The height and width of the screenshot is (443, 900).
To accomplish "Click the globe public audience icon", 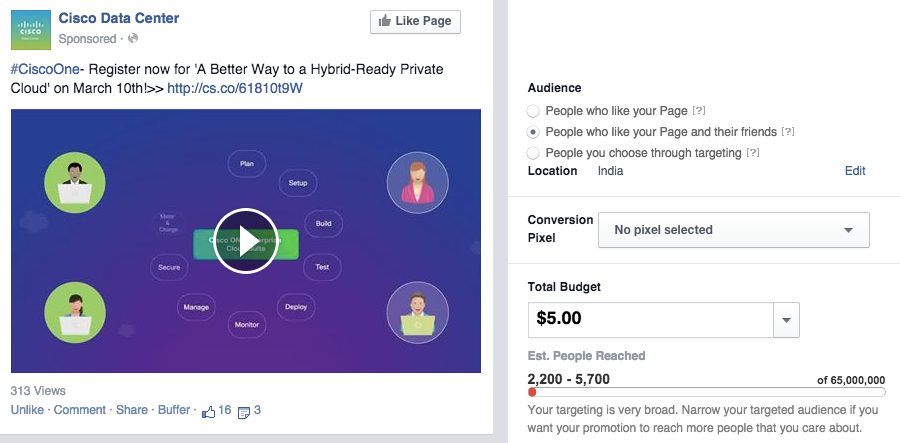I will click(x=133, y=38).
